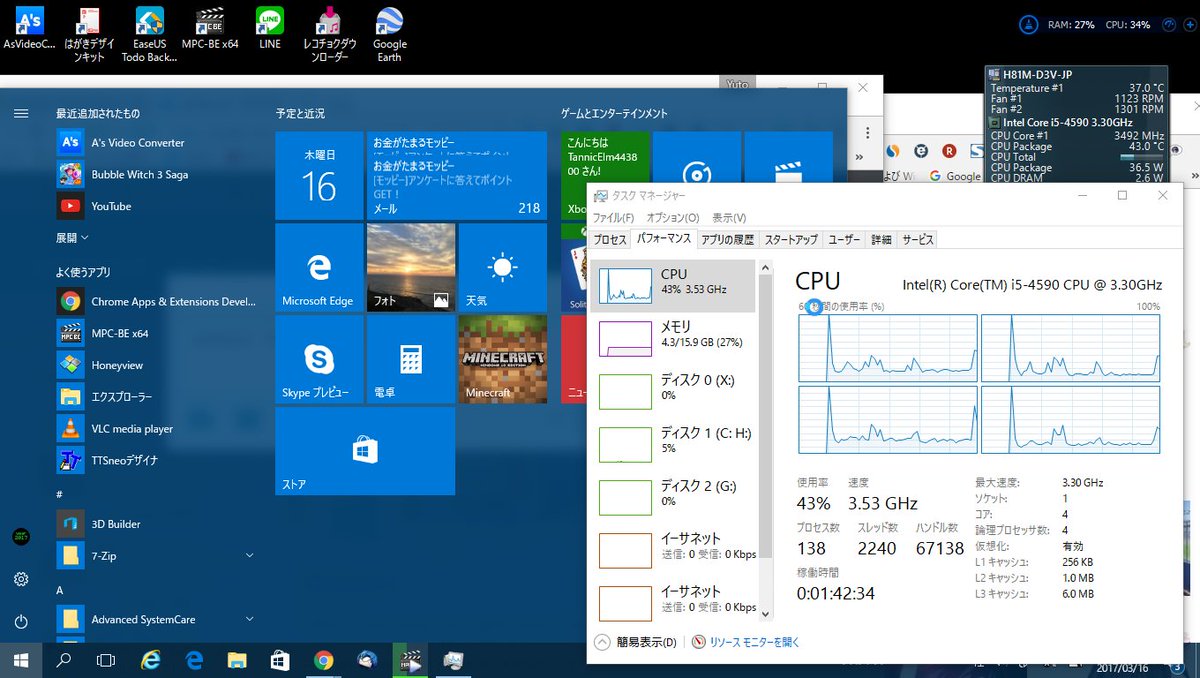Viewport: 1200px width, 678px height.
Task: Launch the Minecraft tile
Action: pyautogui.click(x=502, y=359)
